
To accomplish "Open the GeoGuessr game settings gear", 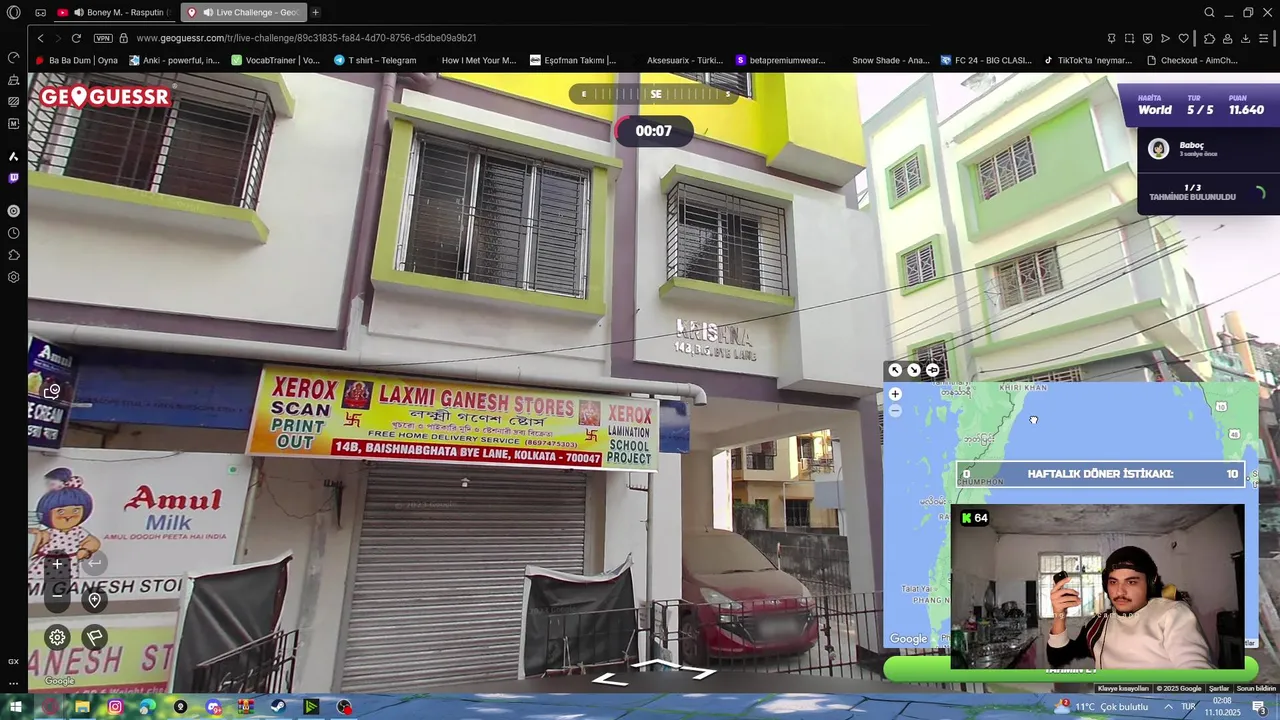I will pyautogui.click(x=57, y=637).
